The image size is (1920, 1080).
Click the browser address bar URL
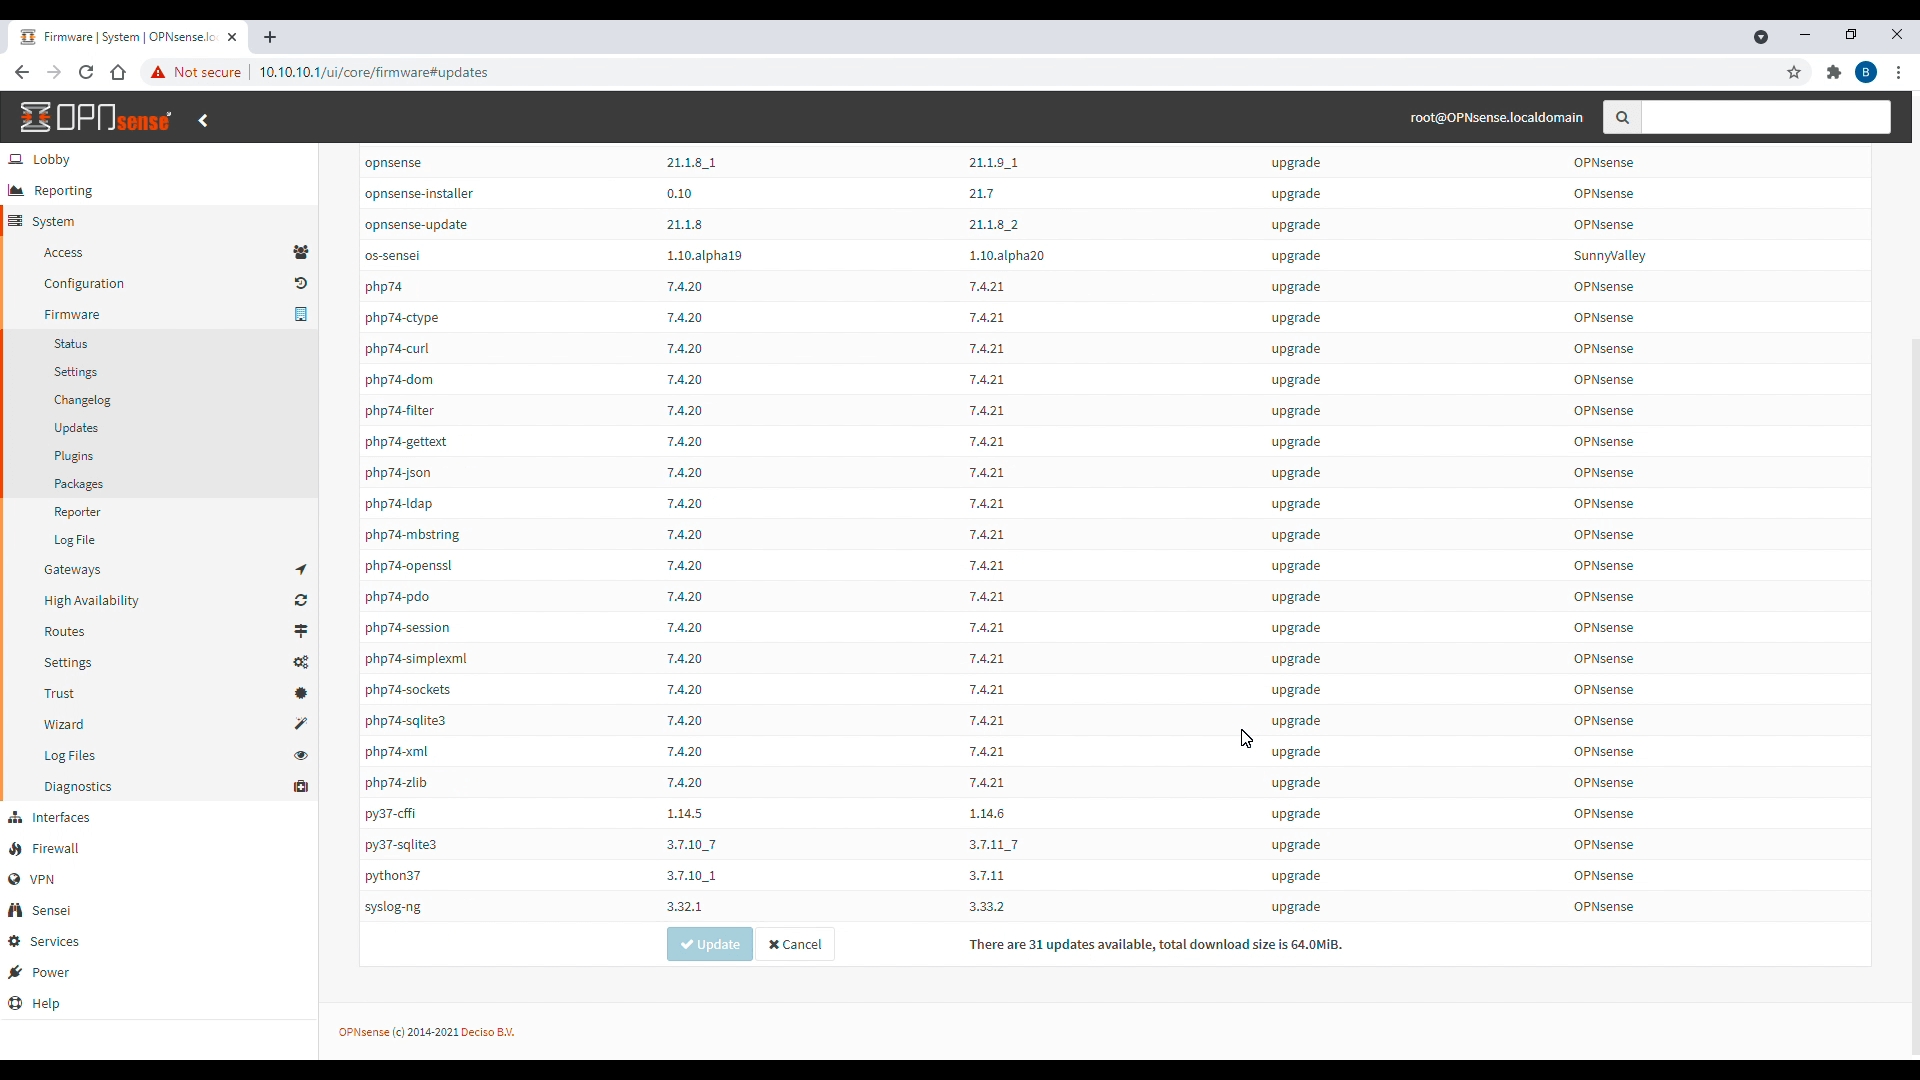(x=373, y=72)
